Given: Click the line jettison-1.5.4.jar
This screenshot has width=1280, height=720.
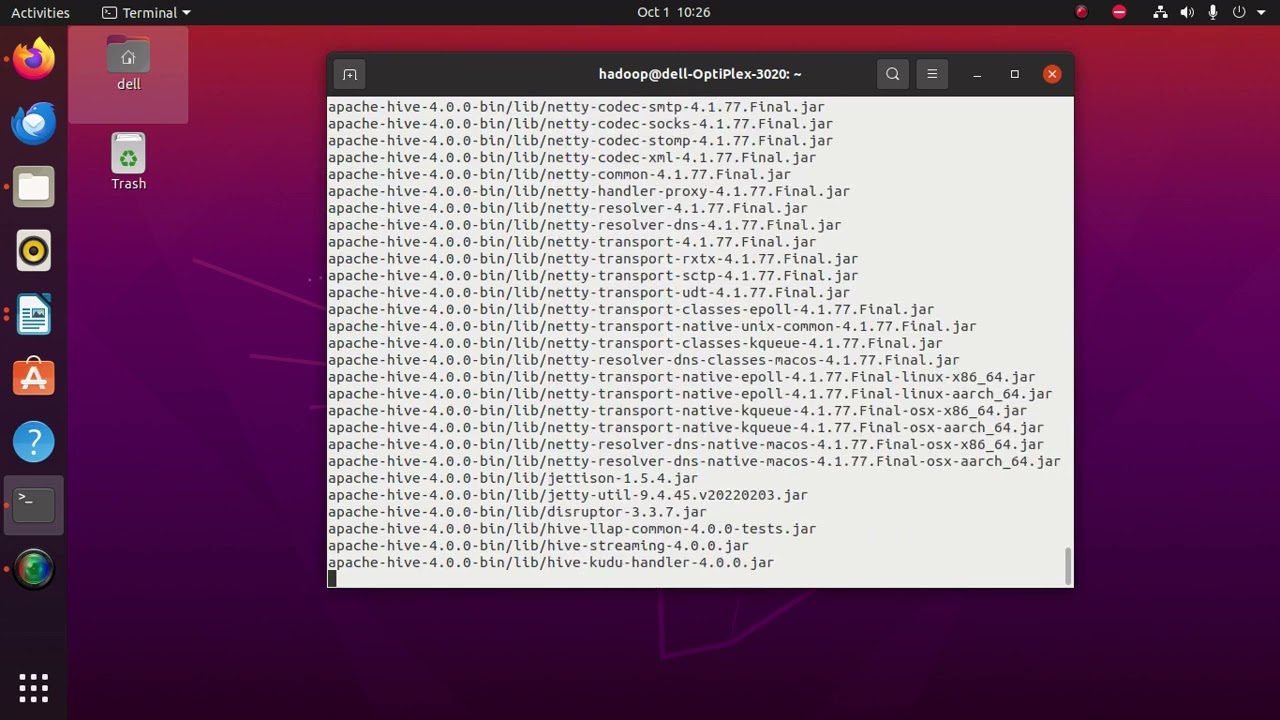Looking at the screenshot, I should coord(513,478).
